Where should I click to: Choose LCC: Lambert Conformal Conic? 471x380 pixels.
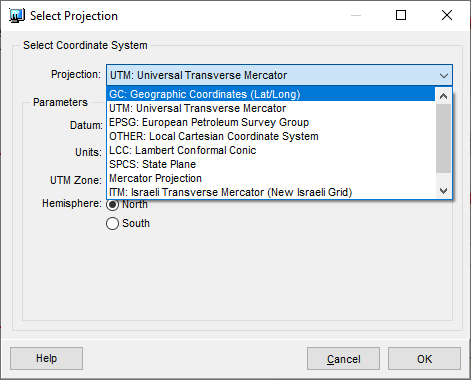tap(271, 150)
